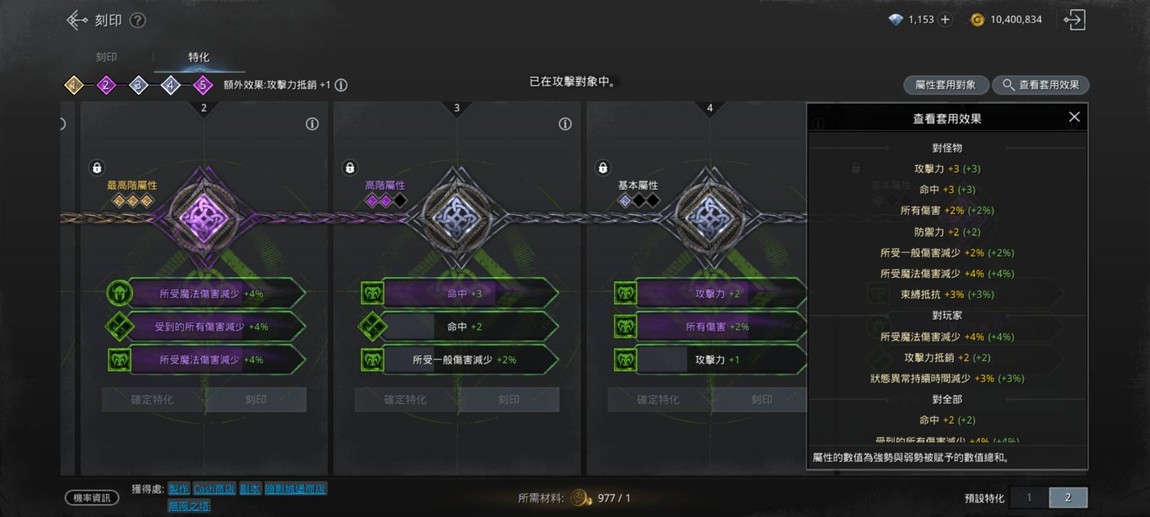The width and height of the screenshot is (1150, 517).
Task: Toggle the lock on the 最高階屬性 slot
Action: click(97, 168)
